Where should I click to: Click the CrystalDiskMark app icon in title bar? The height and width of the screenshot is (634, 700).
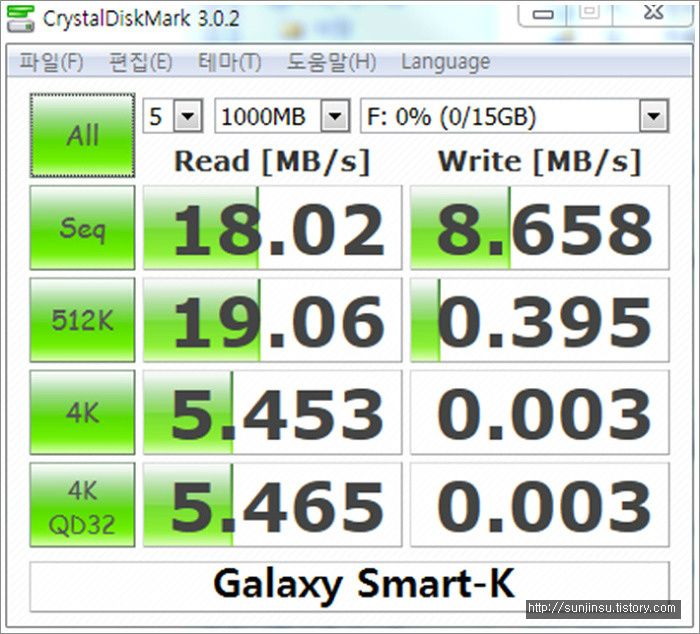21,19
